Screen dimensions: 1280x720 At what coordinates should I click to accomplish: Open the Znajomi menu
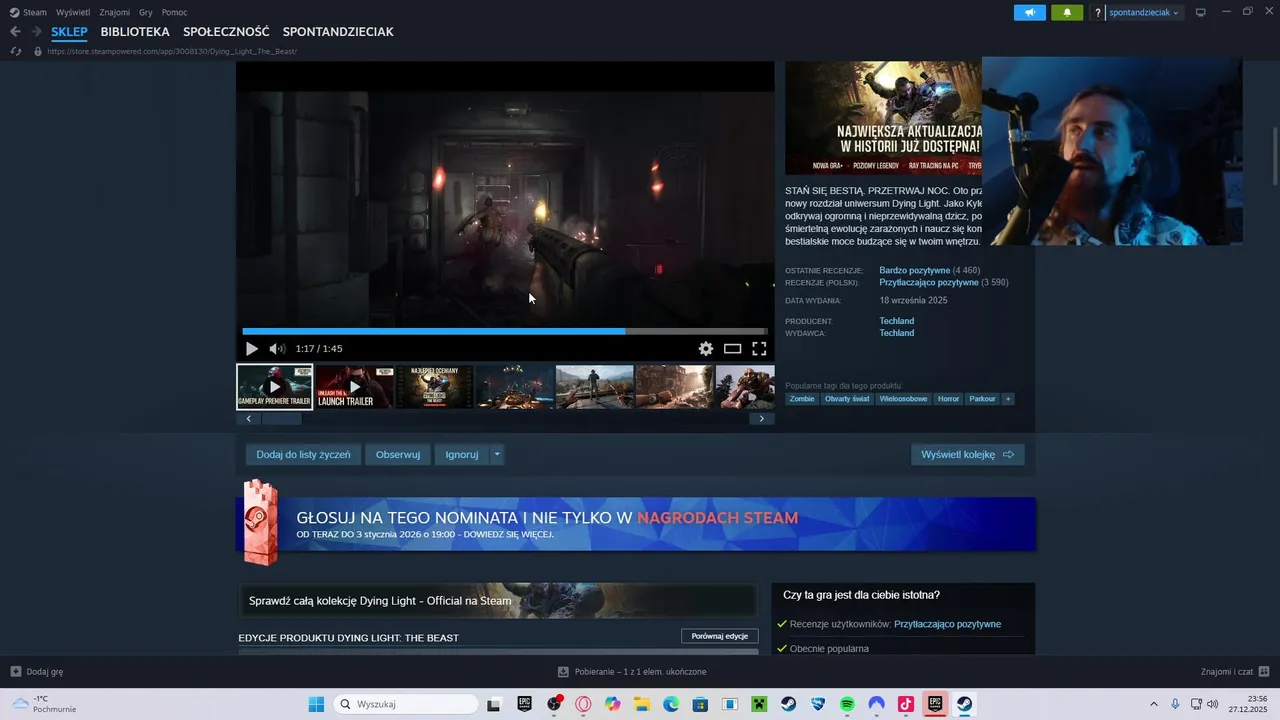(114, 12)
